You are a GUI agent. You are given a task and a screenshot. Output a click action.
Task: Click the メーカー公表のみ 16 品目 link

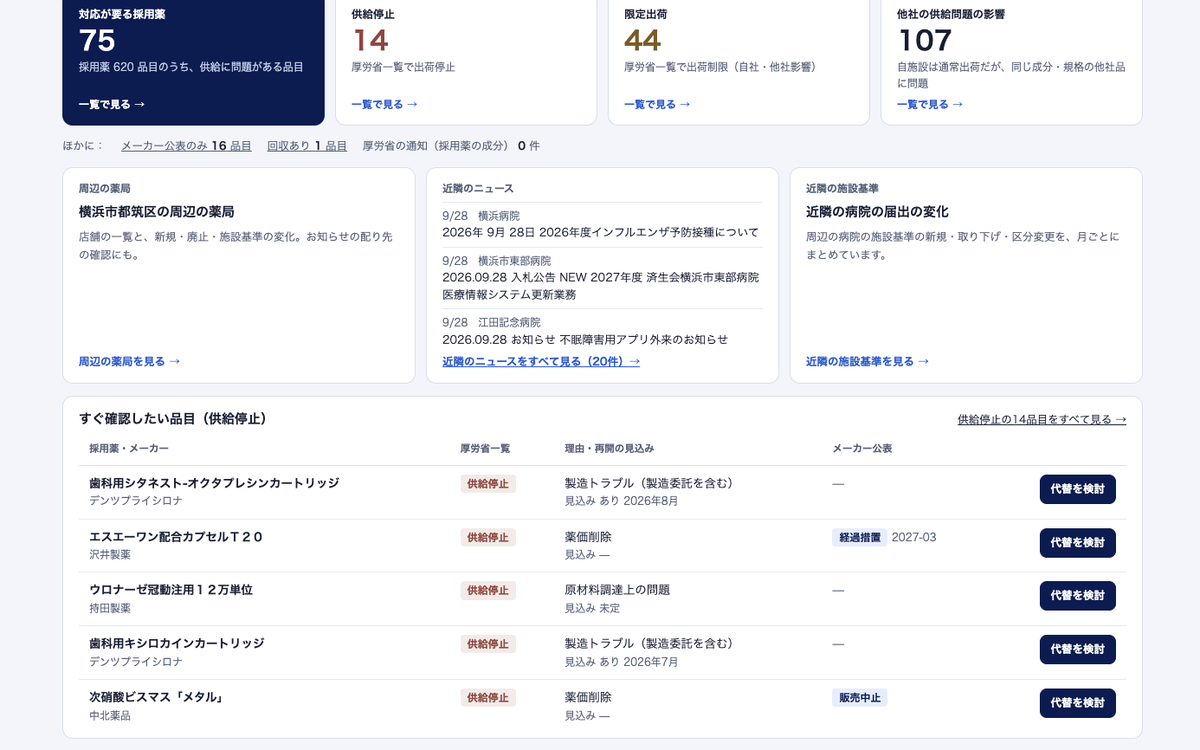click(x=186, y=146)
